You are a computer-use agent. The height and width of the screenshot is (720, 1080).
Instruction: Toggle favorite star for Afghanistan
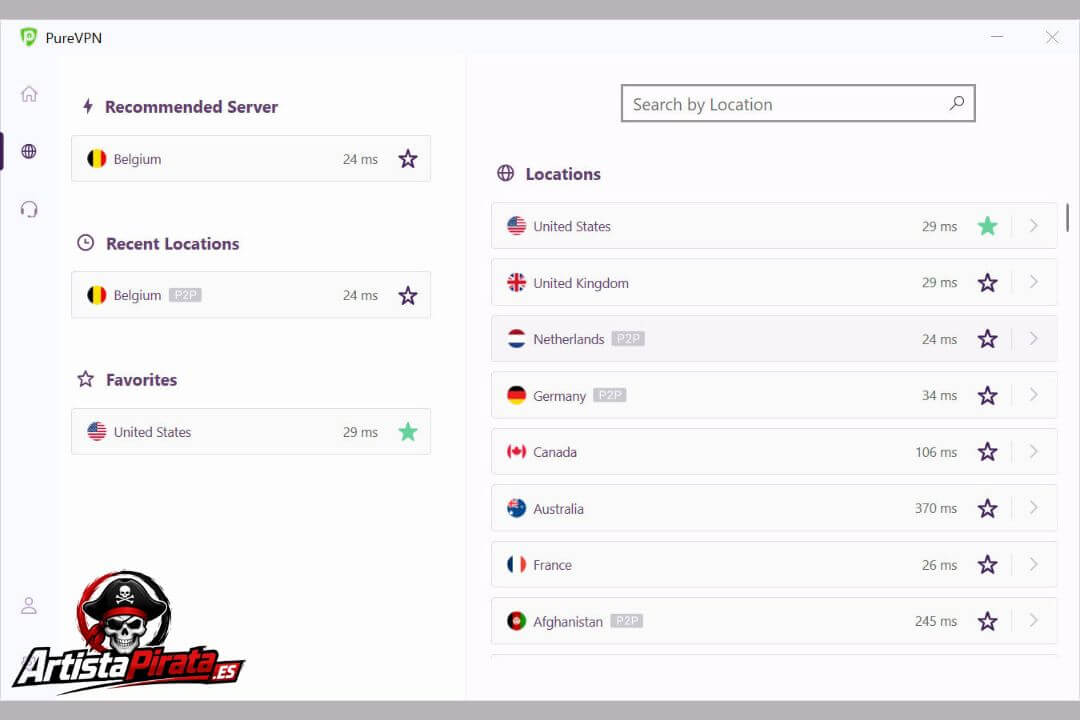tap(988, 621)
